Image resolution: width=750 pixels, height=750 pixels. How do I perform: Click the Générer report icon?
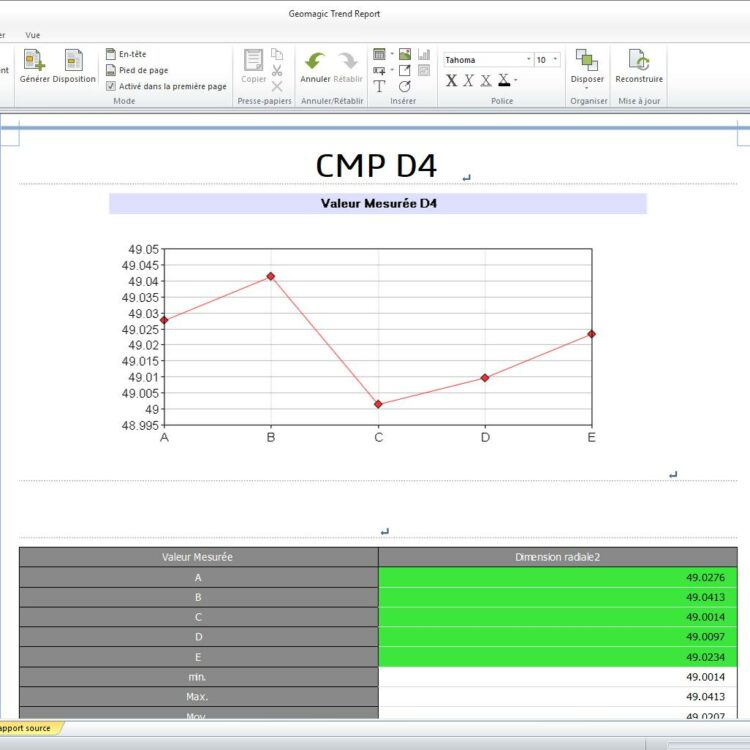click(x=34, y=65)
